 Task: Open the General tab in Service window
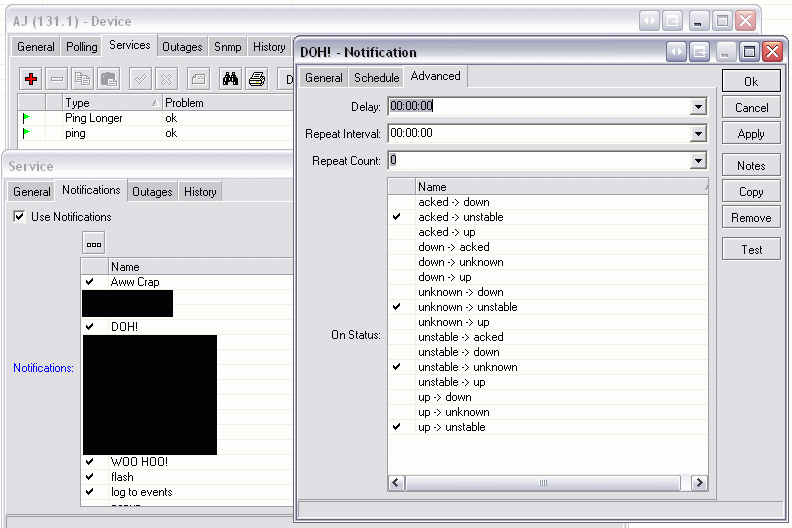point(32,192)
